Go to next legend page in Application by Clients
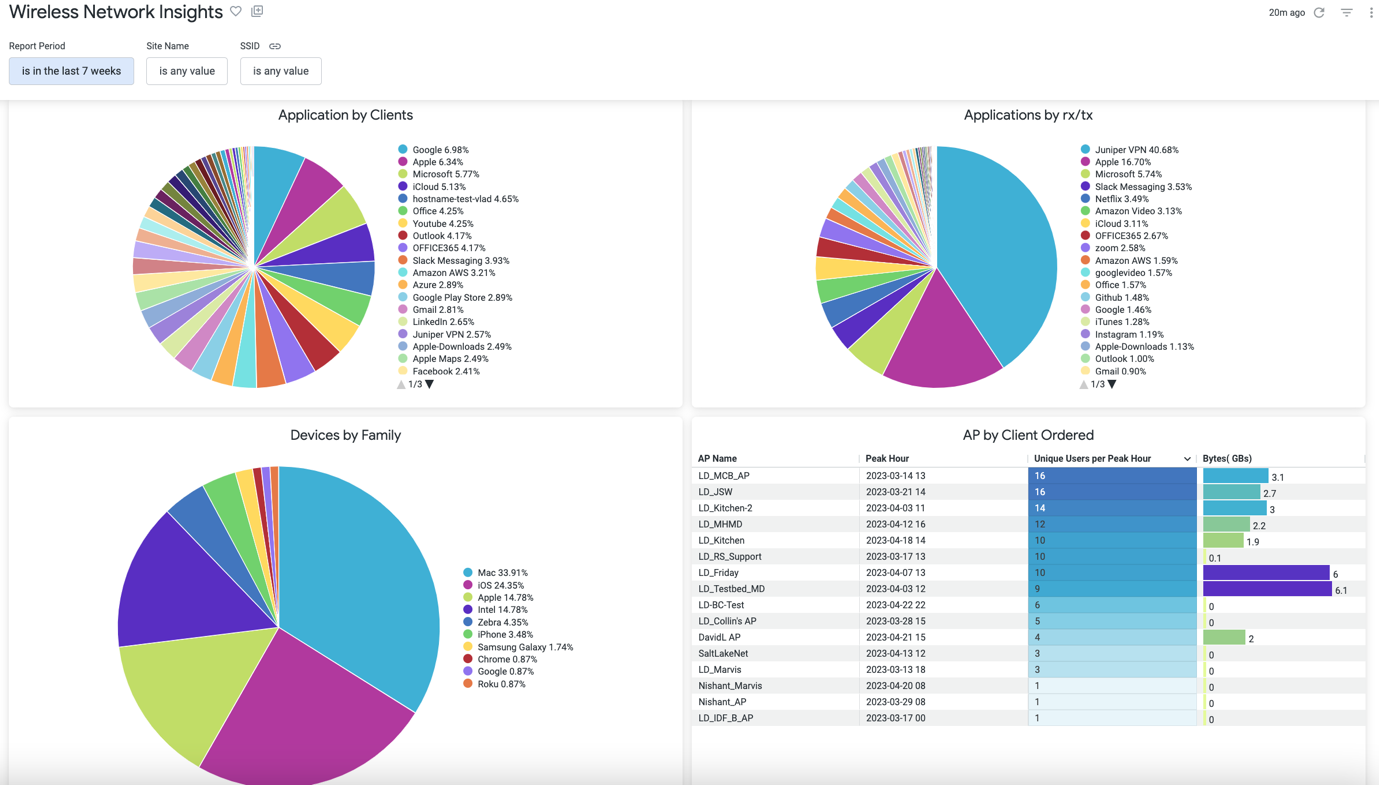 (430, 384)
